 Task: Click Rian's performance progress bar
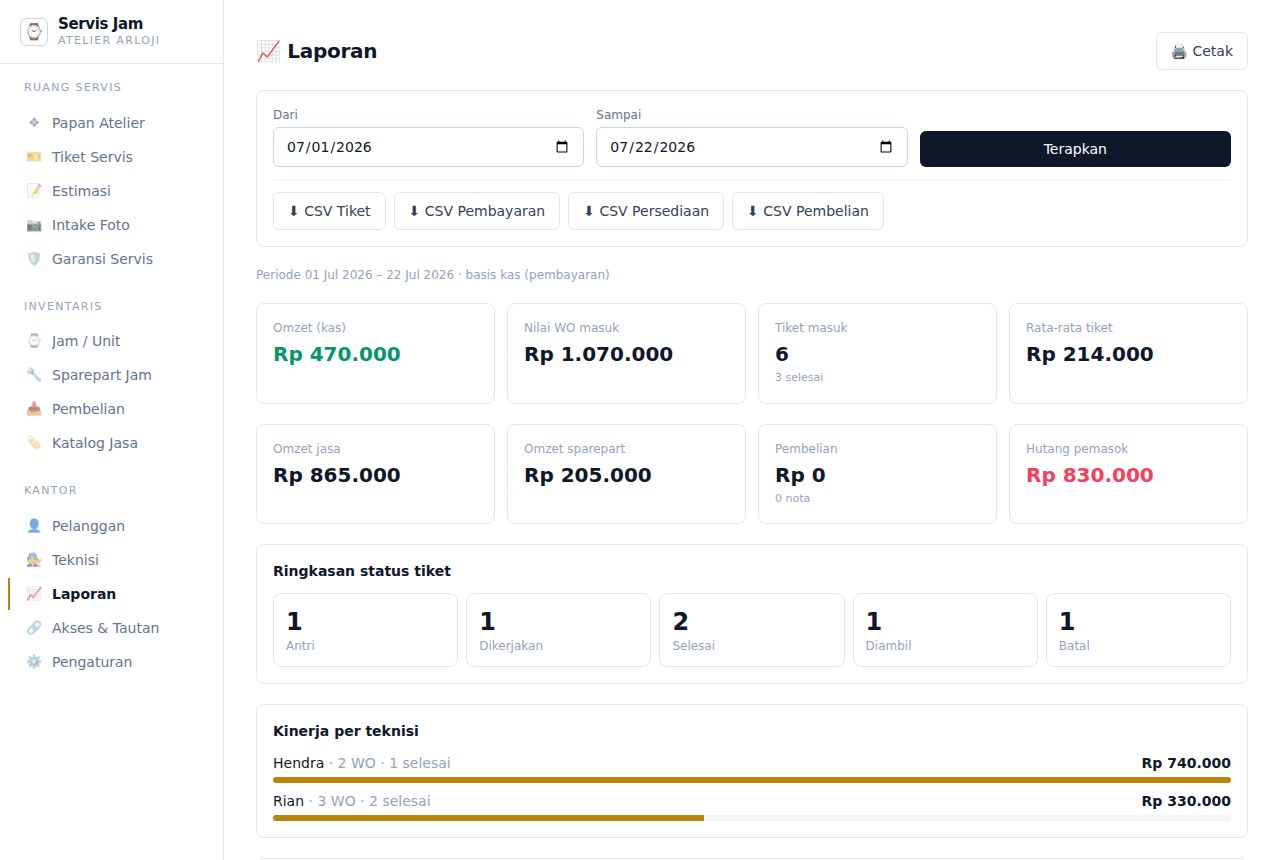[x=752, y=818]
